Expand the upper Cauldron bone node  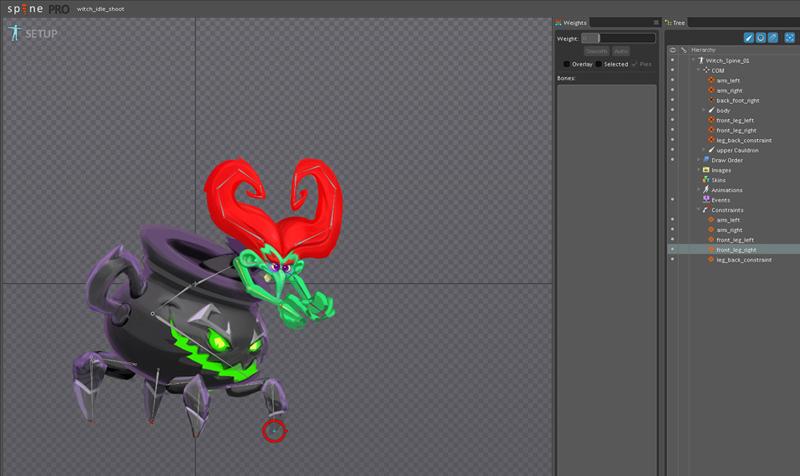[704, 150]
